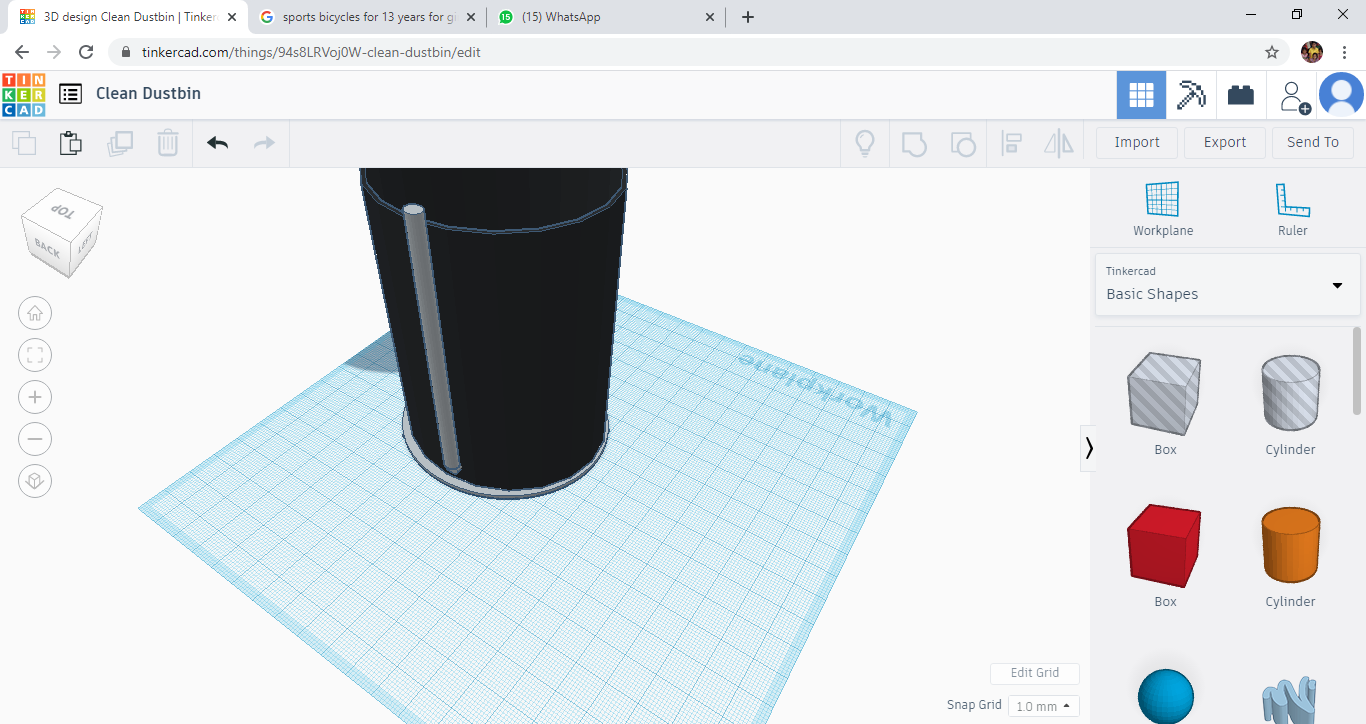The height and width of the screenshot is (724, 1366).
Task: Click the Import button
Action: 1137,143
